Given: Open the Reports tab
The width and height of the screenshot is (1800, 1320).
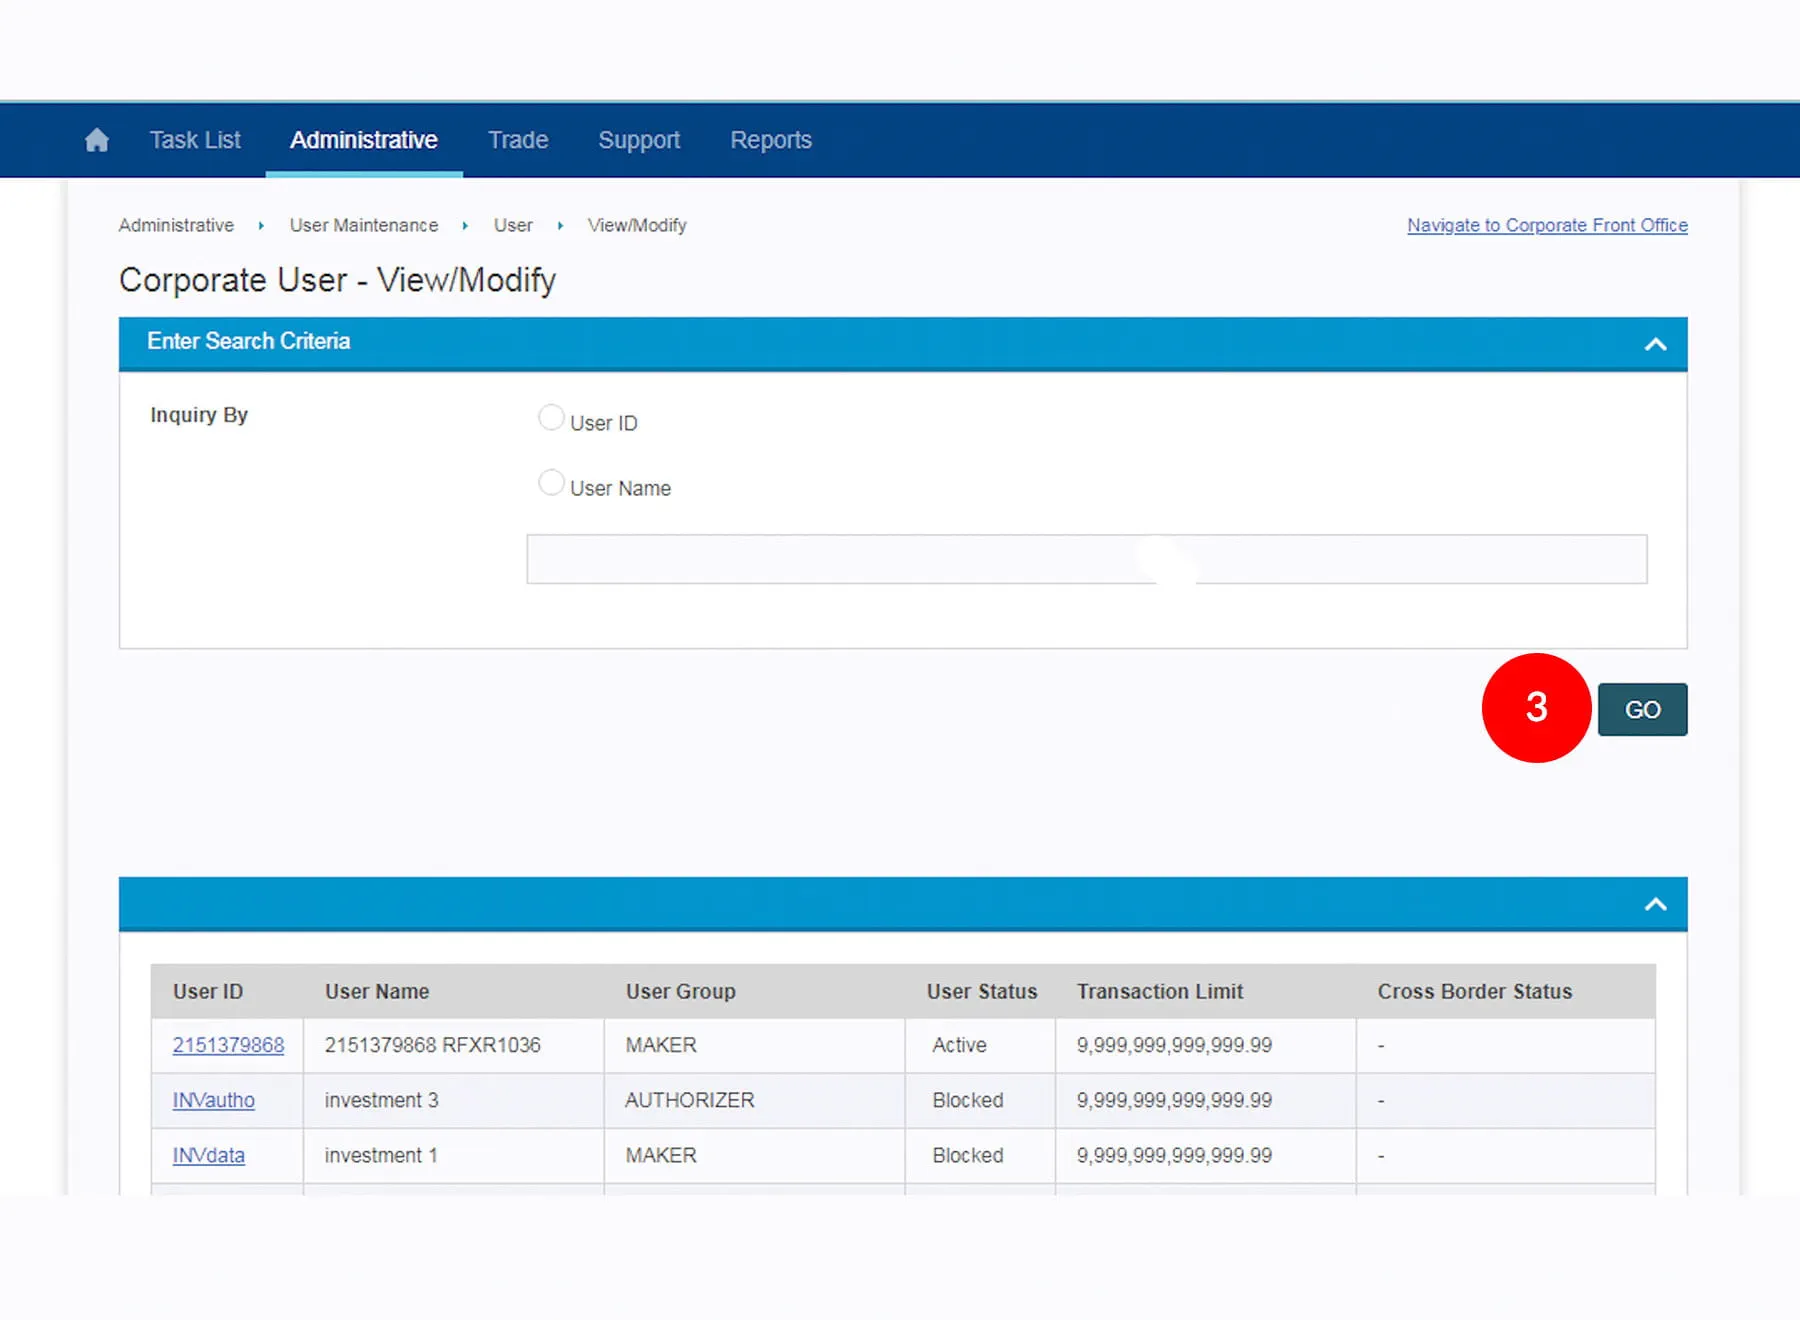Looking at the screenshot, I should pos(770,140).
